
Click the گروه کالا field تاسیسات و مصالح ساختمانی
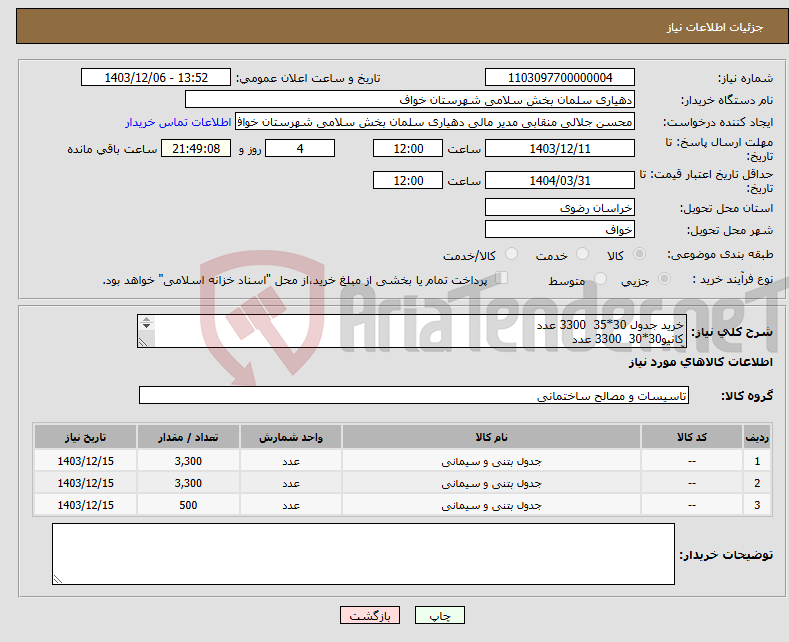pos(414,395)
